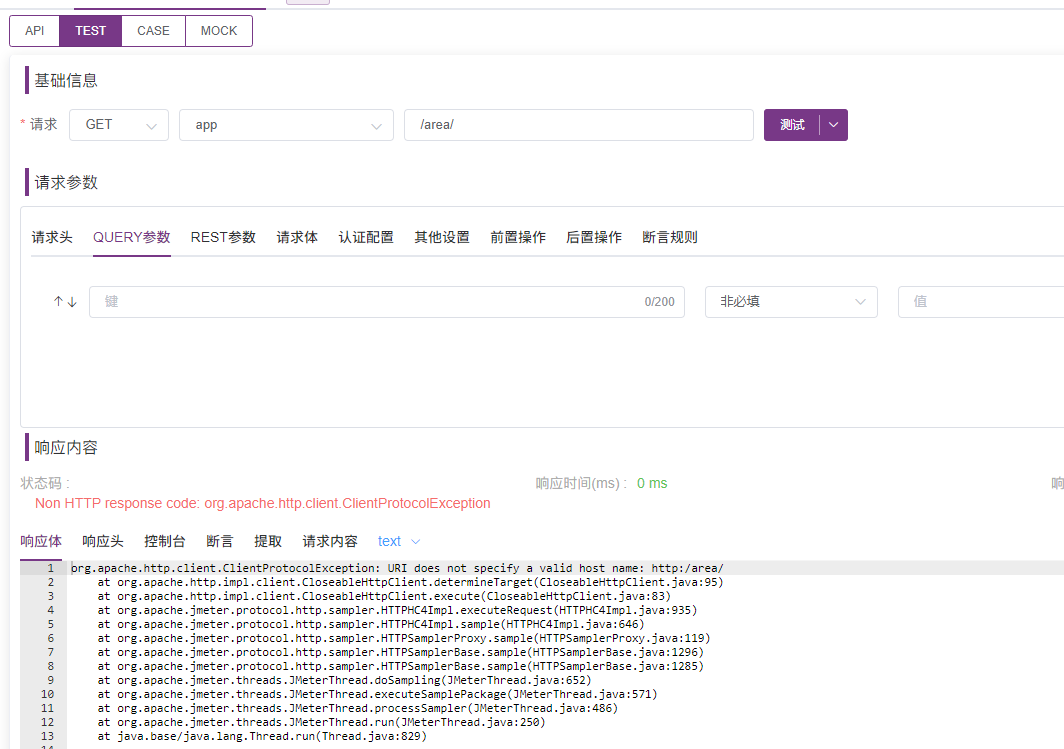Viewport: 1064px width, 749px height.
Task: Expand the text format dropdown
Action: [x=399, y=541]
